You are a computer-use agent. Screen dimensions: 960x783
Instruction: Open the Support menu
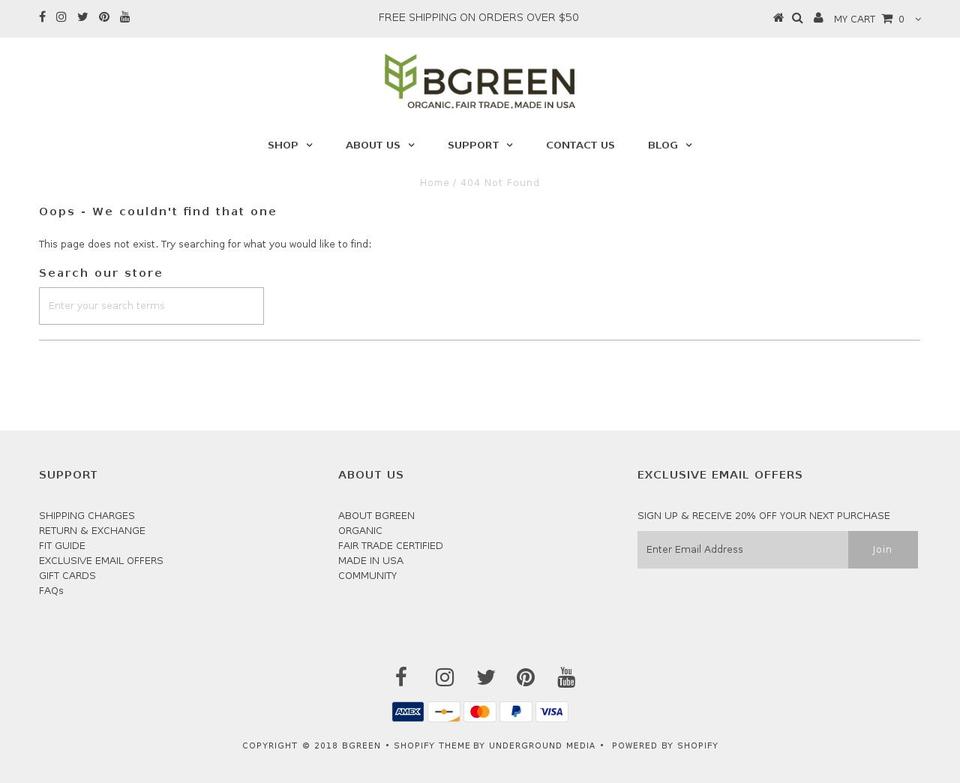[473, 145]
